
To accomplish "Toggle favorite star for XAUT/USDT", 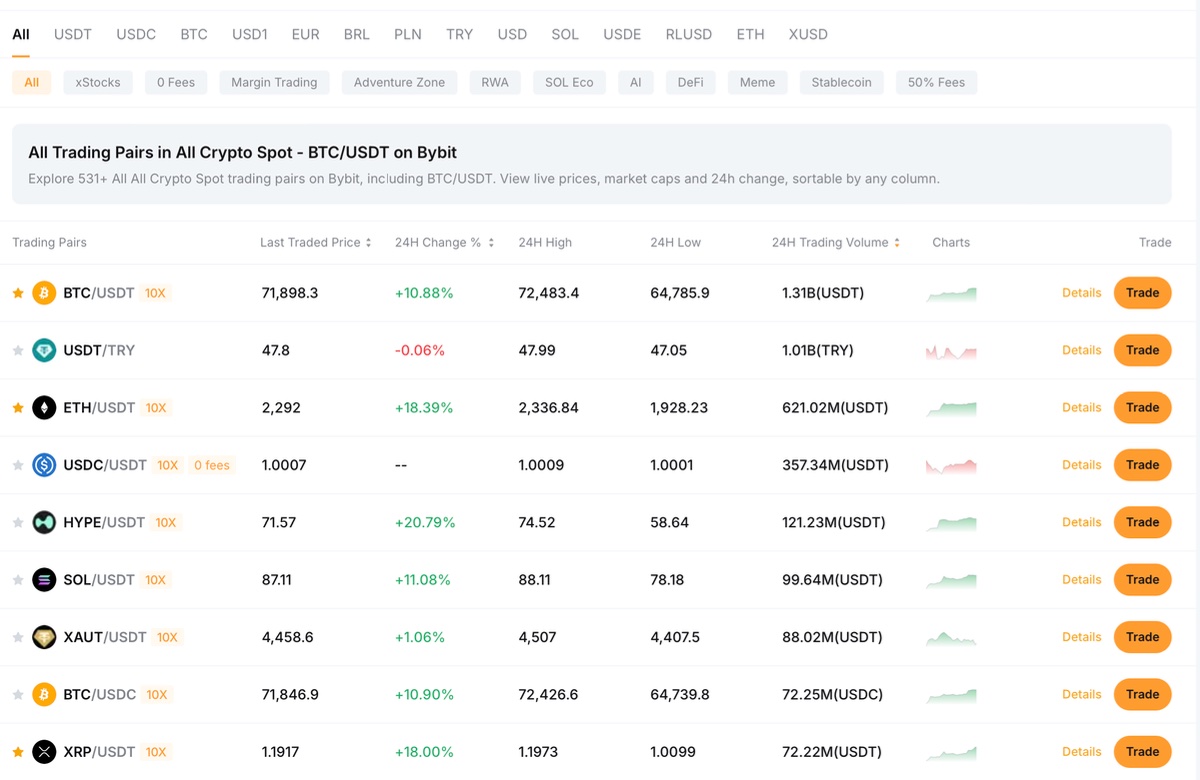I will pyautogui.click(x=18, y=637).
